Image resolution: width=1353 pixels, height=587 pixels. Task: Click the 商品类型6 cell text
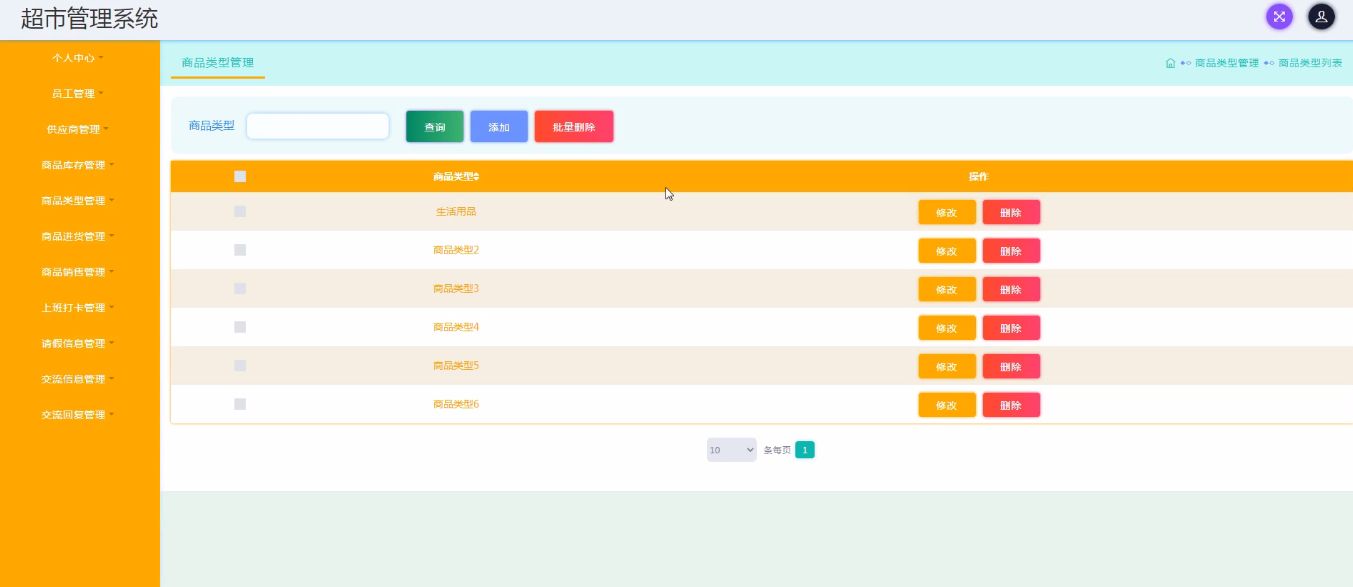[x=456, y=404]
